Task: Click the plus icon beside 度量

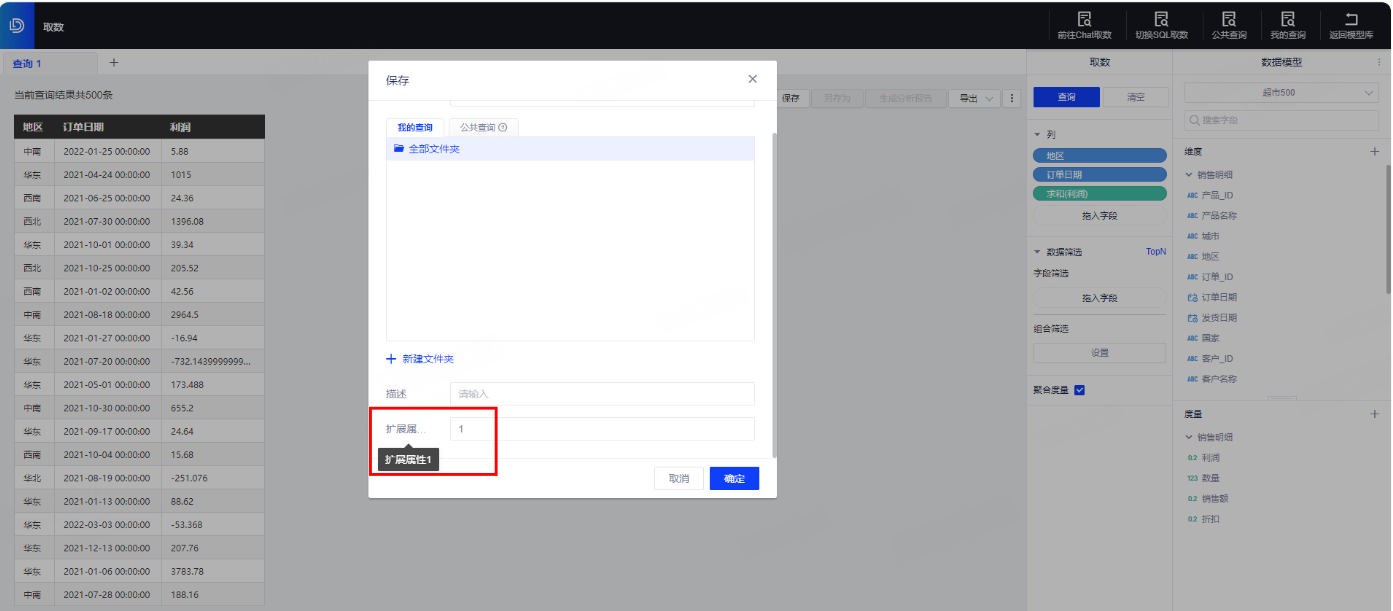Action: point(1374,414)
